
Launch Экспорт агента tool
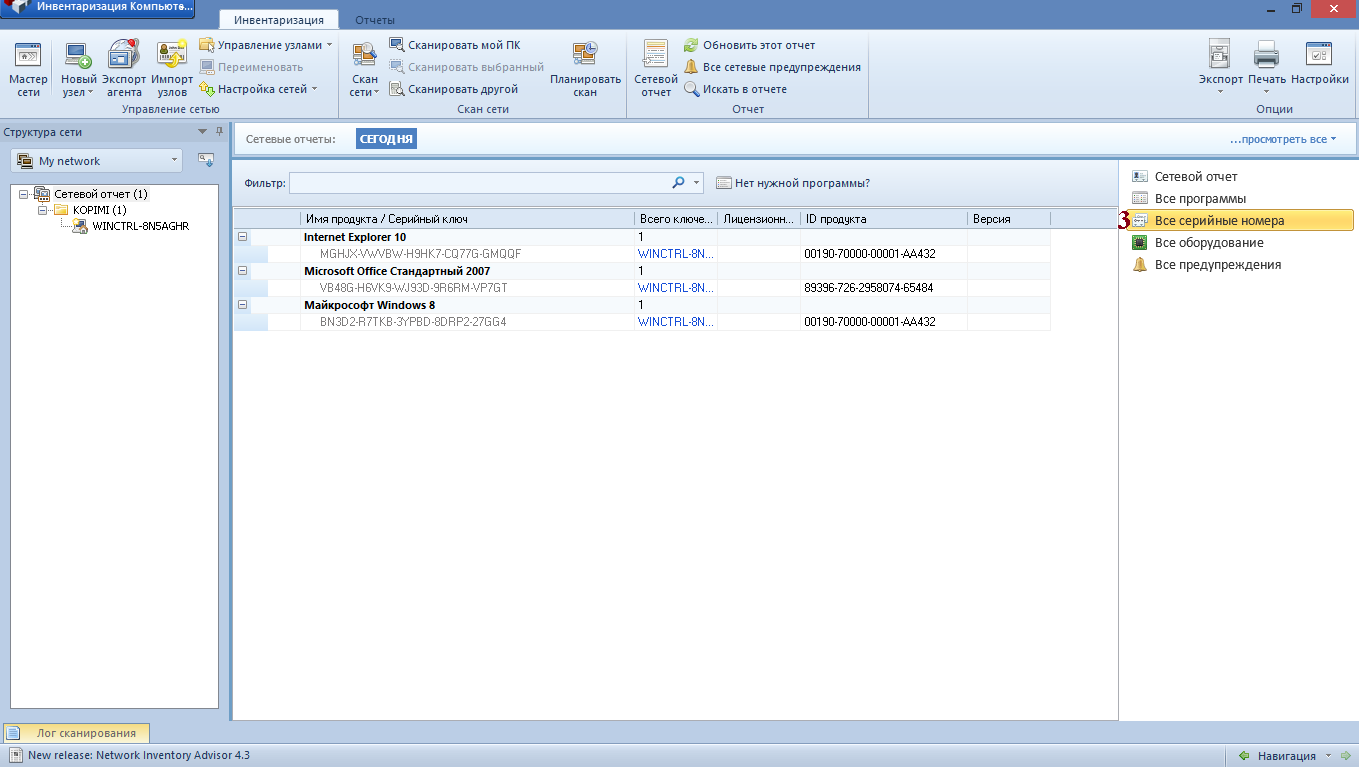point(124,69)
